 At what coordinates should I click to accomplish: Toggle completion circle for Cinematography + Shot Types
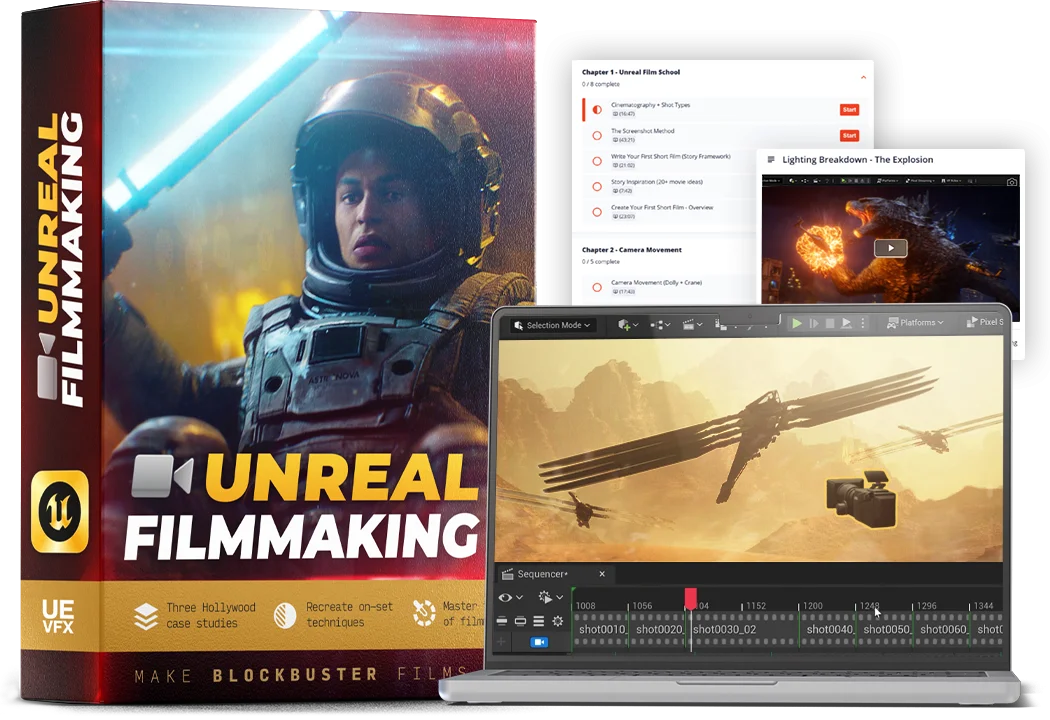coord(597,109)
